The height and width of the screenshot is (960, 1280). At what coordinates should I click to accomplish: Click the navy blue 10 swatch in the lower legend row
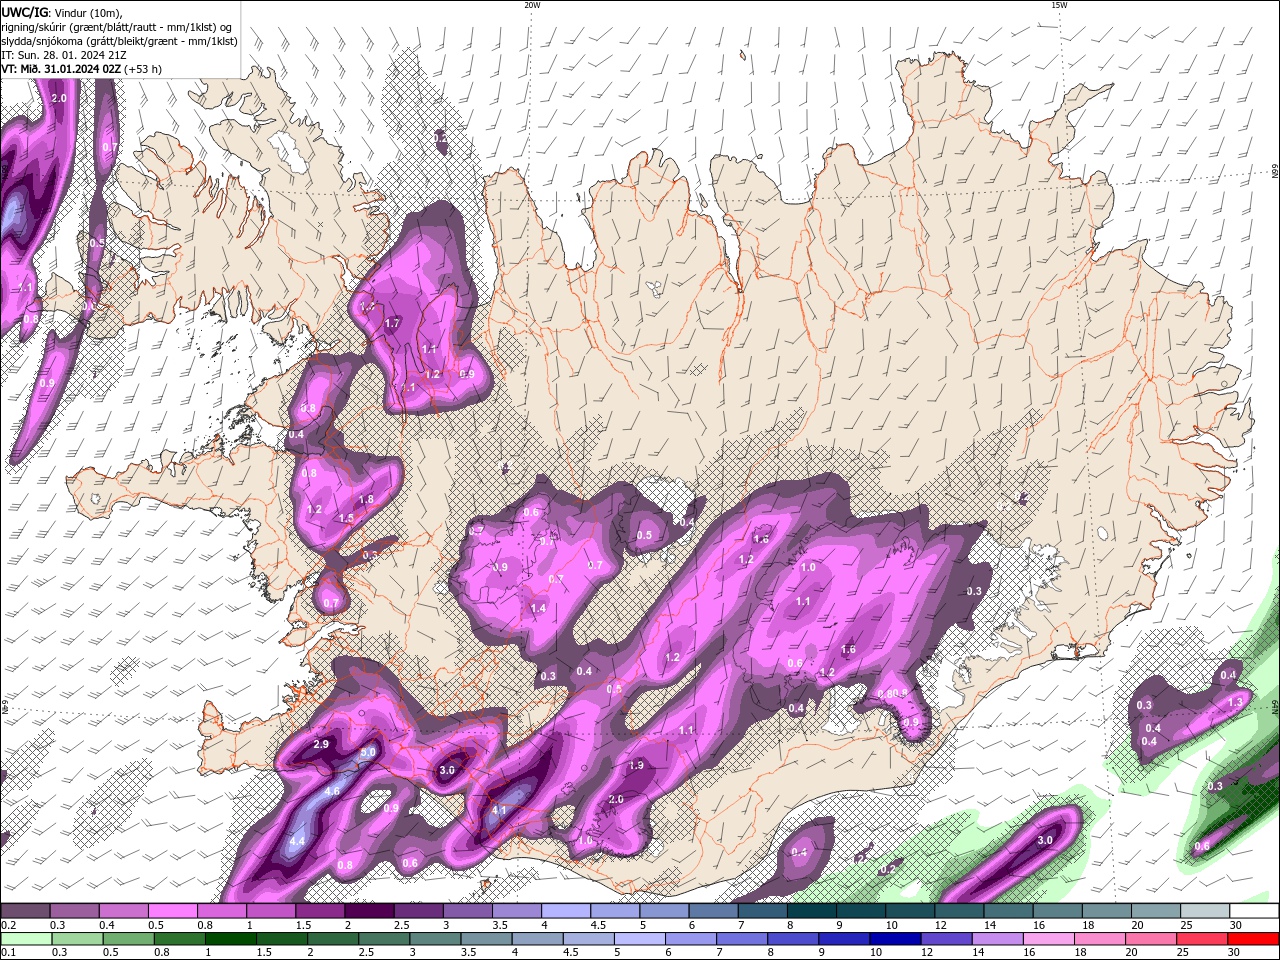[895, 939]
